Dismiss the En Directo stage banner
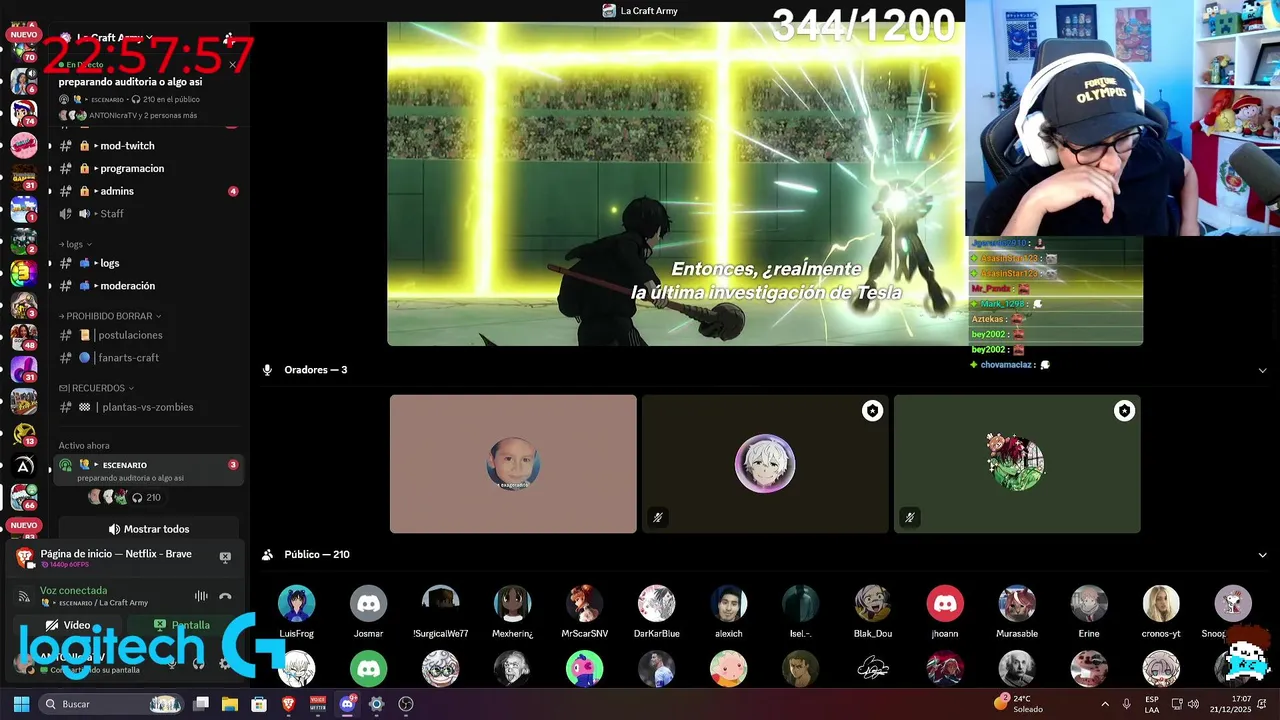The image size is (1280, 720). [232, 65]
